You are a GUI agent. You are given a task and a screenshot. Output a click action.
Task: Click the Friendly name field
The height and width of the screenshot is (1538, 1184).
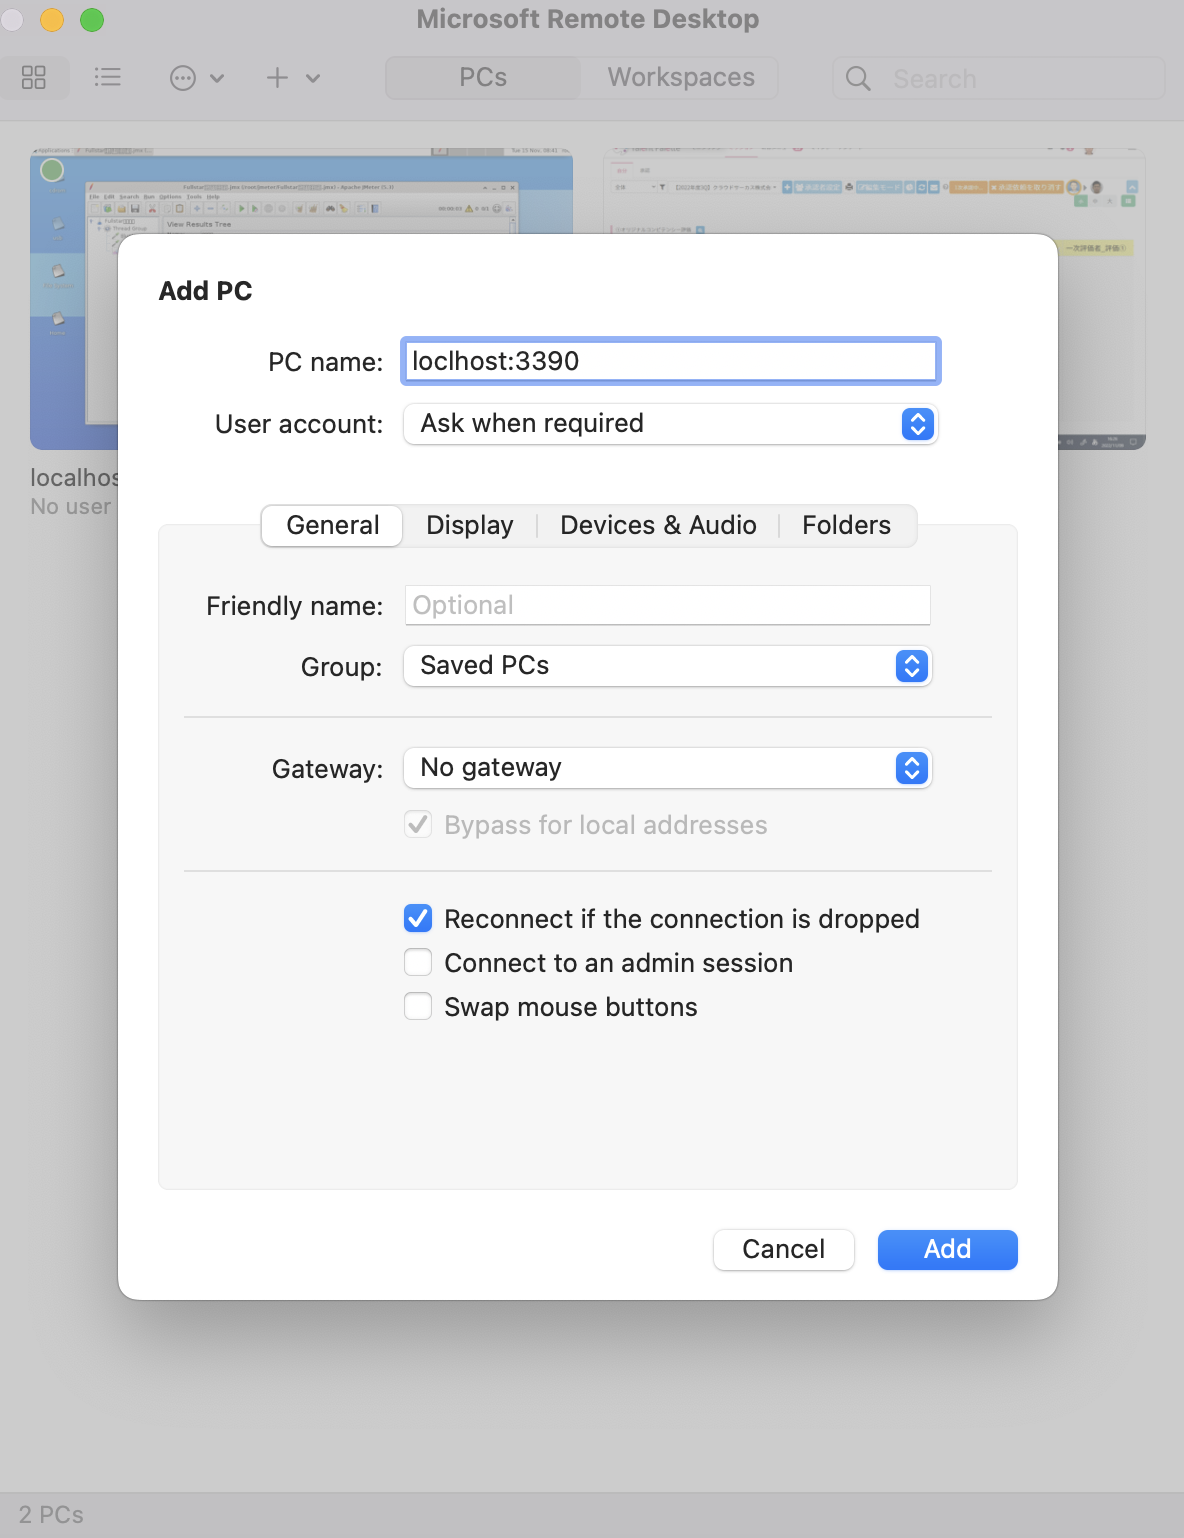[x=667, y=605]
